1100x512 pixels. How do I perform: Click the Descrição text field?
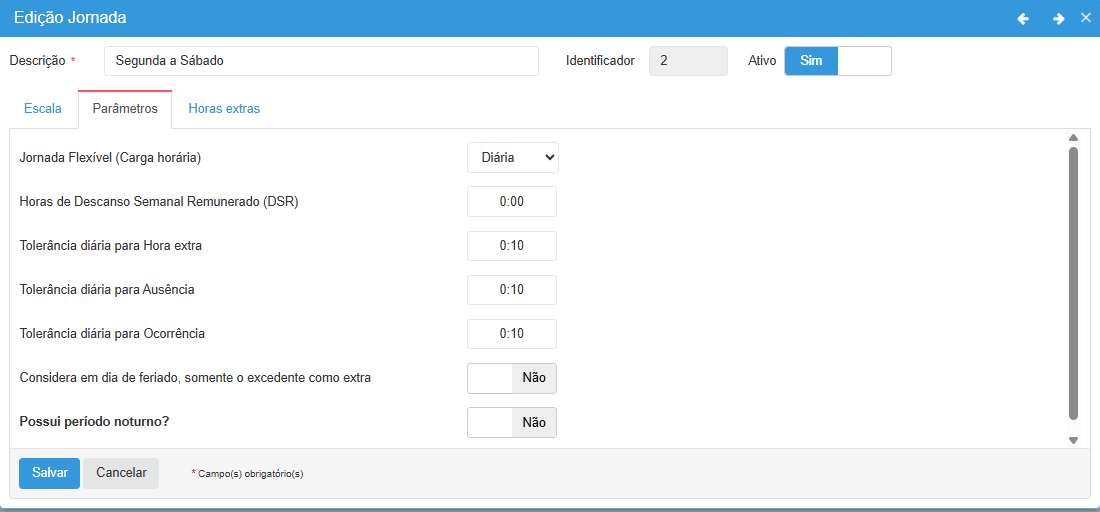click(320, 61)
